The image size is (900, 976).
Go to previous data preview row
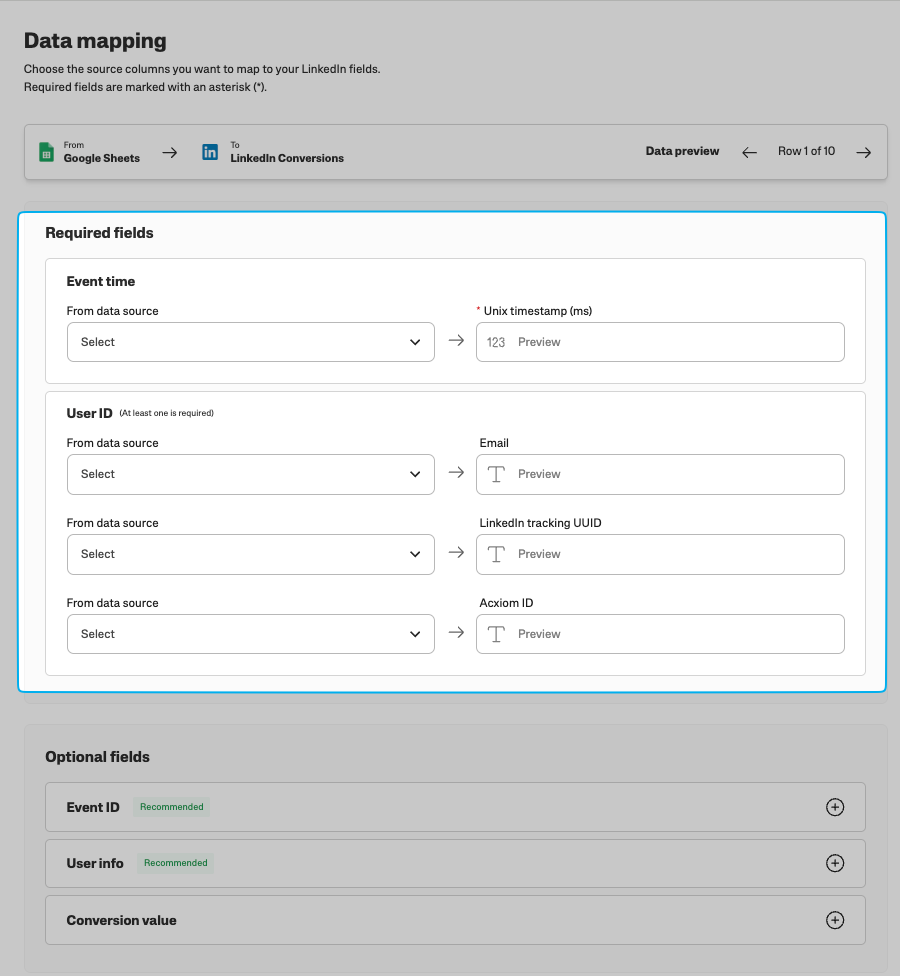pyautogui.click(x=749, y=152)
